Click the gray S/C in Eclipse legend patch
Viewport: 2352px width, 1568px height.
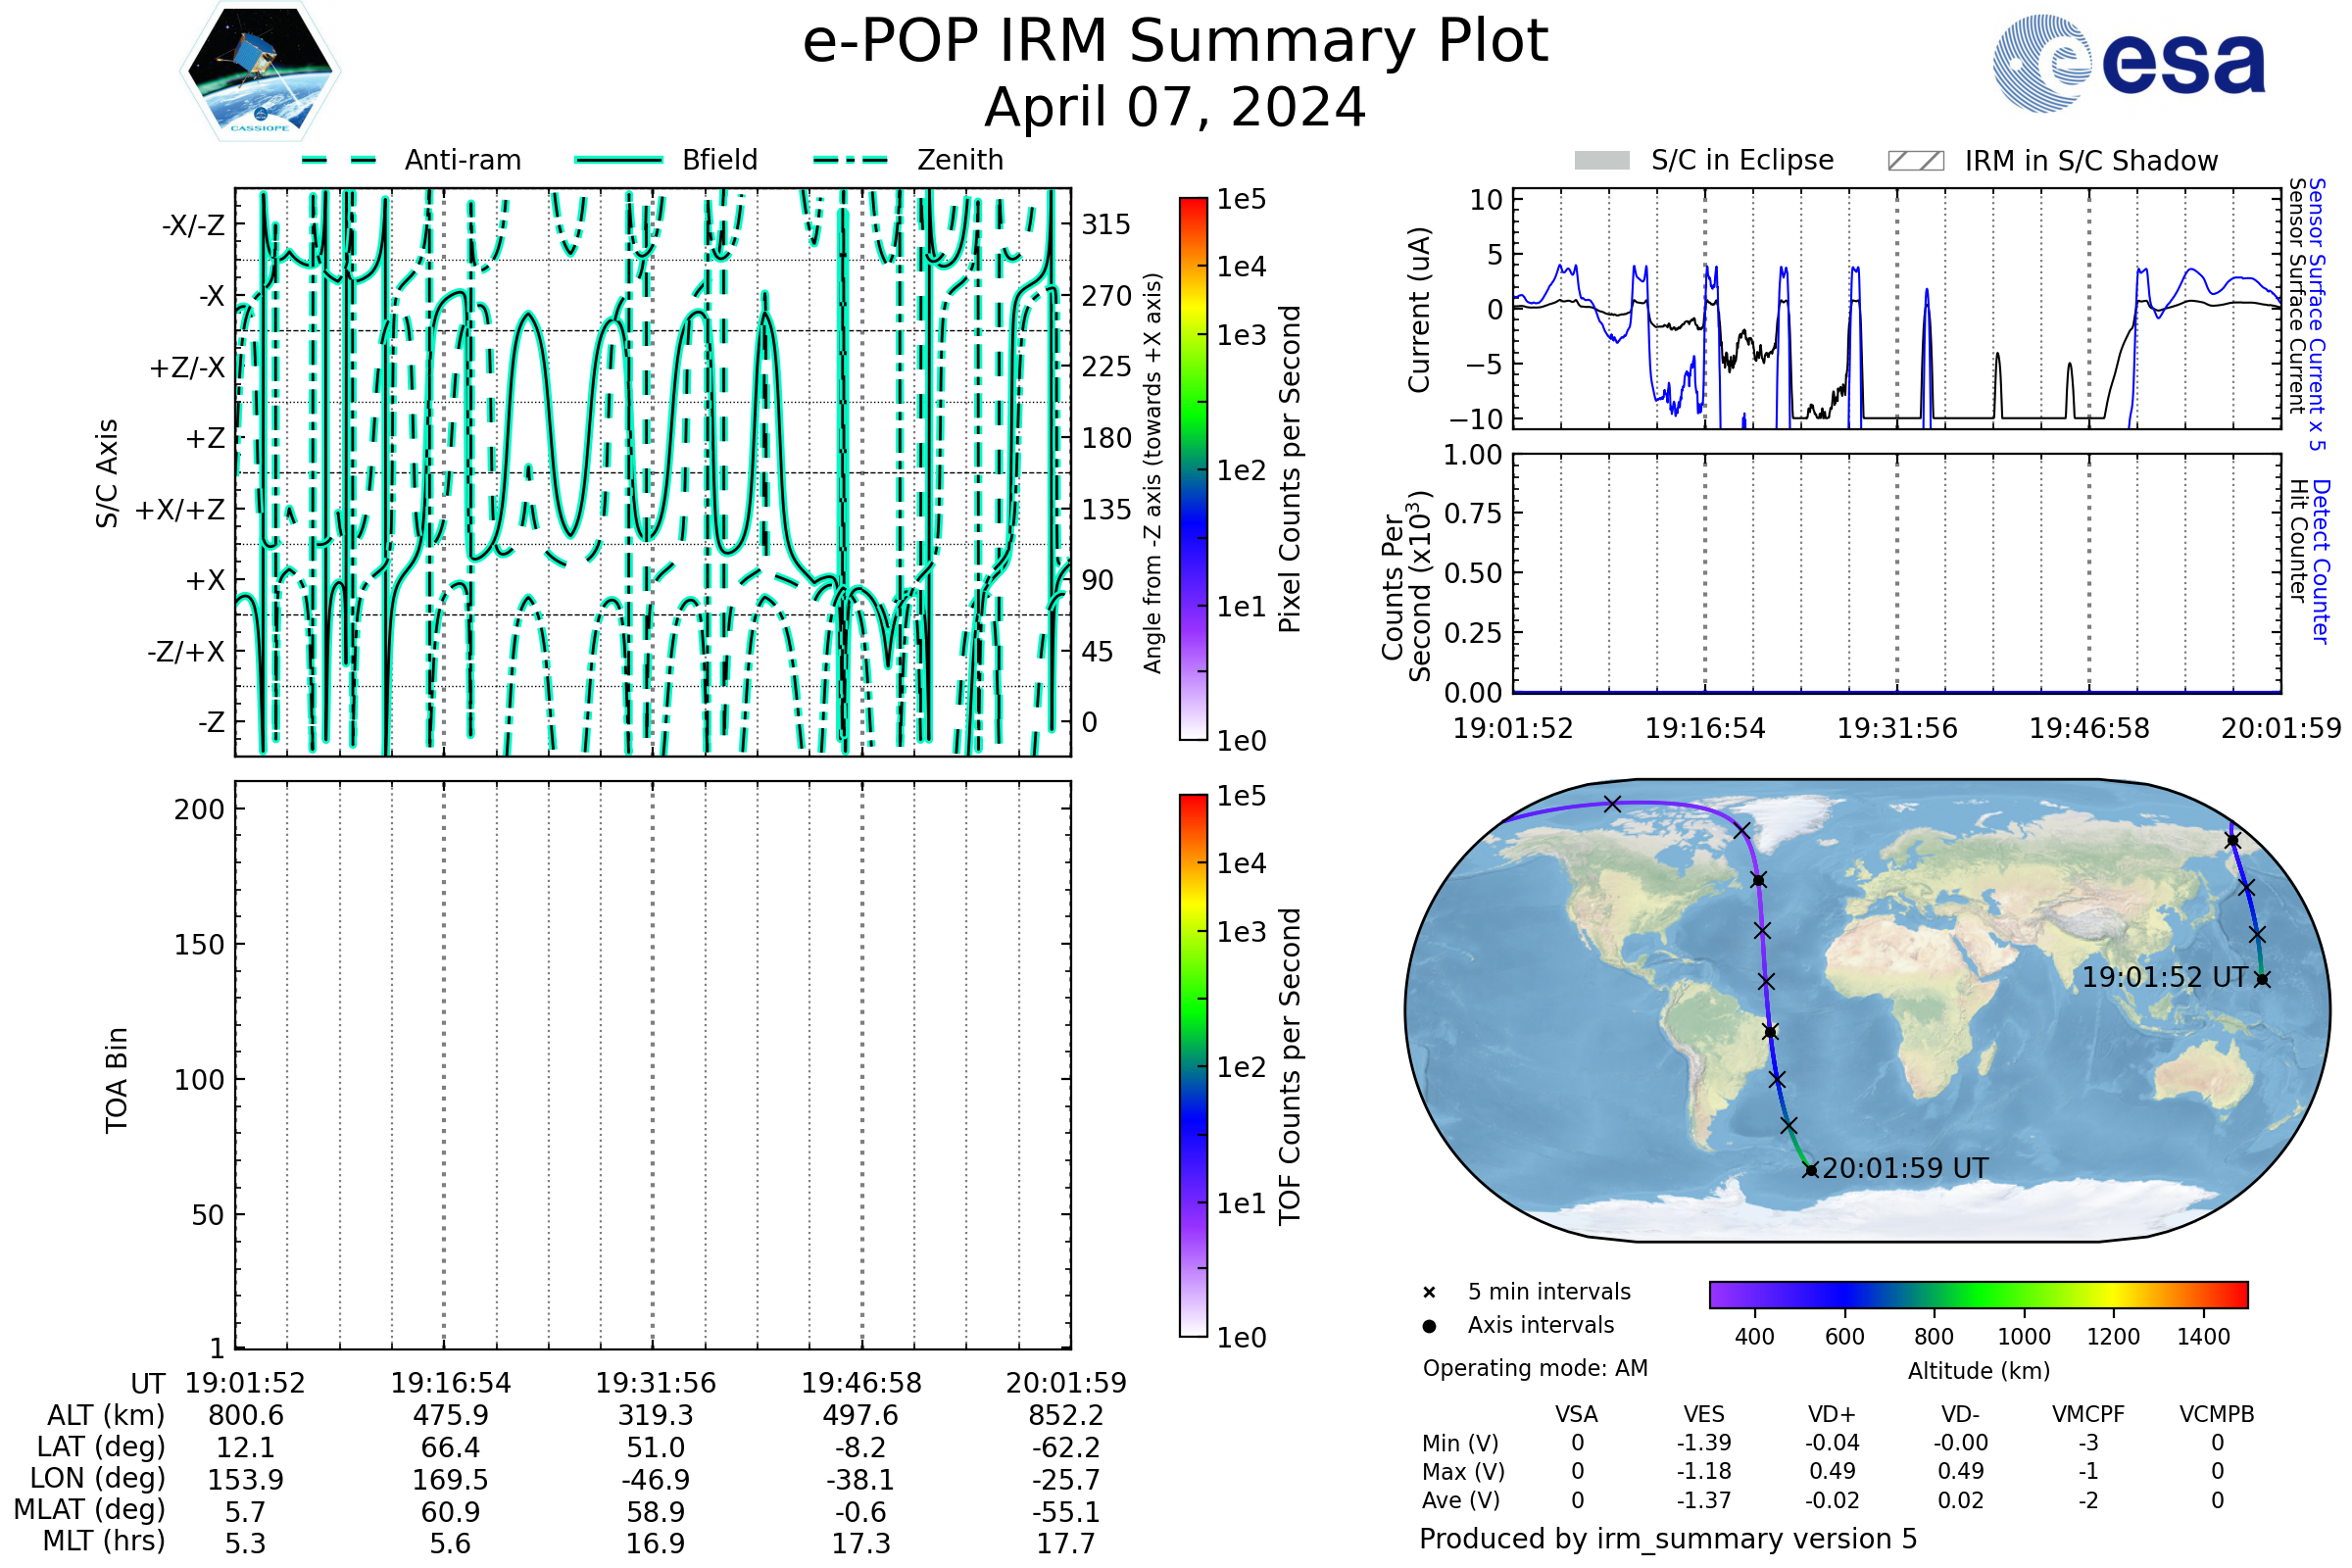coord(1602,161)
